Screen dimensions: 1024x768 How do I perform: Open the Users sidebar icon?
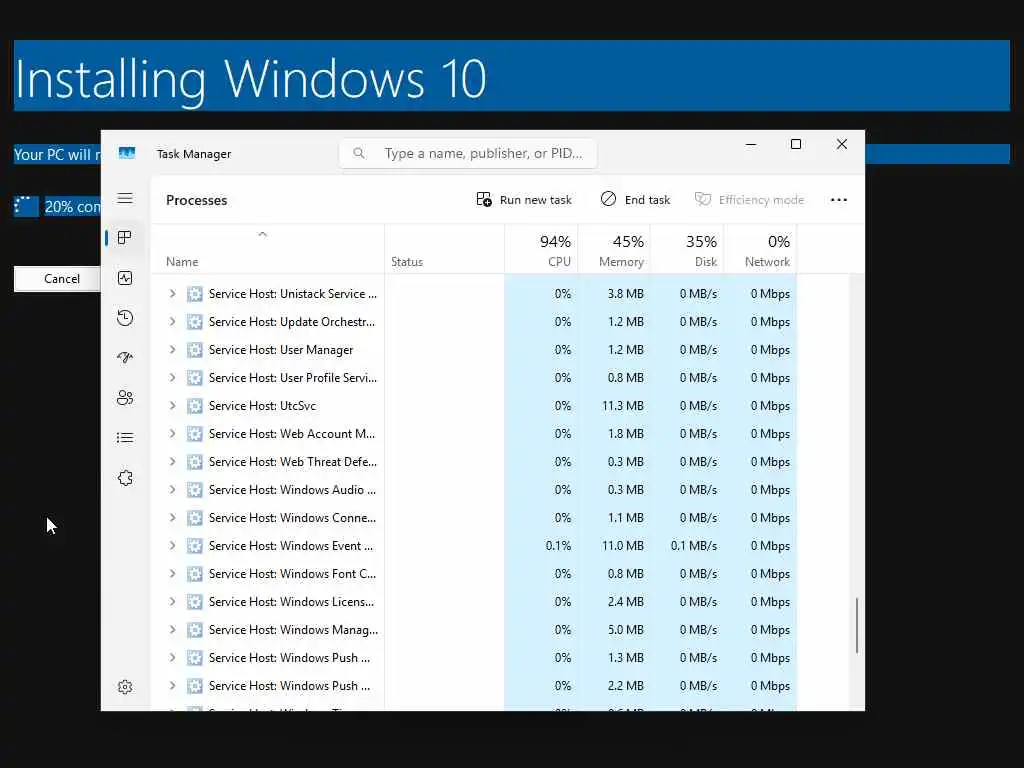[125, 398]
